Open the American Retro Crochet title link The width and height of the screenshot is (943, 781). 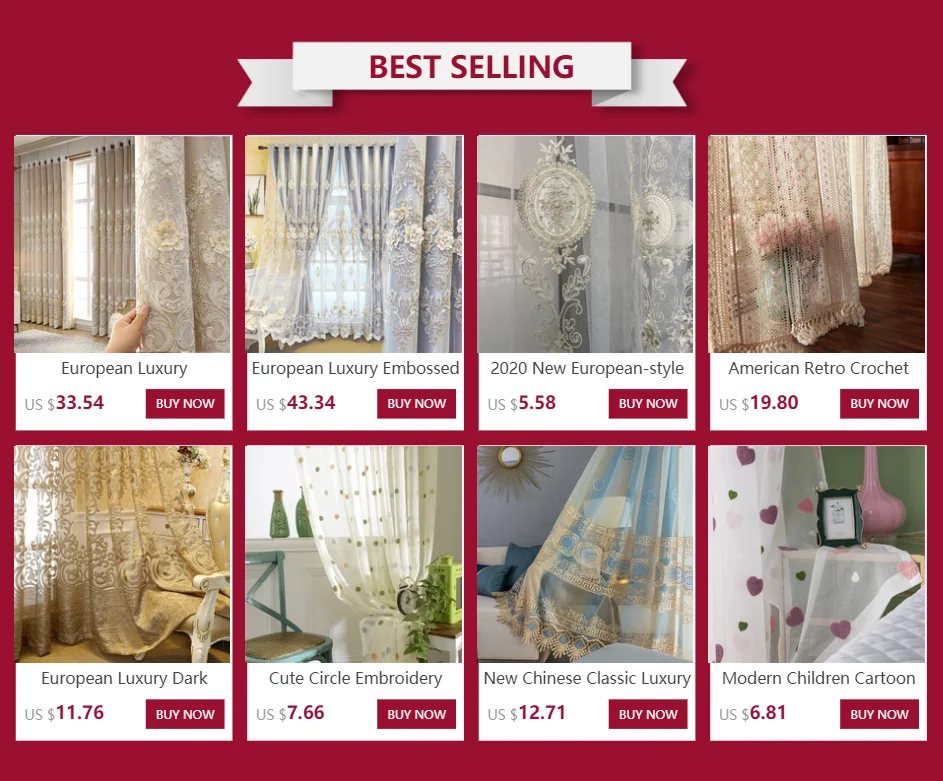click(x=819, y=368)
